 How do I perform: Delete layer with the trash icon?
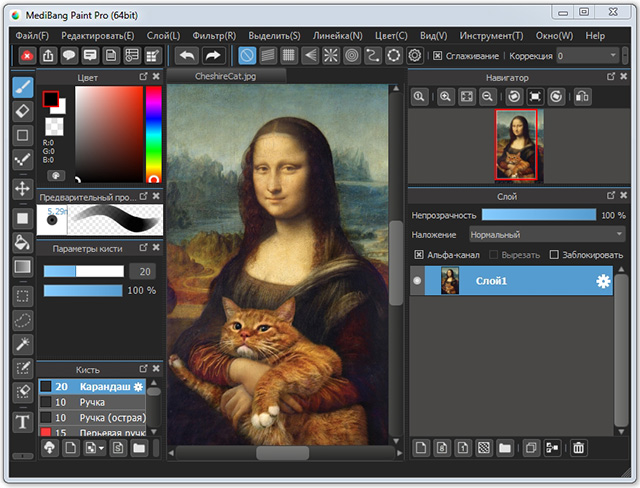[x=579, y=448]
